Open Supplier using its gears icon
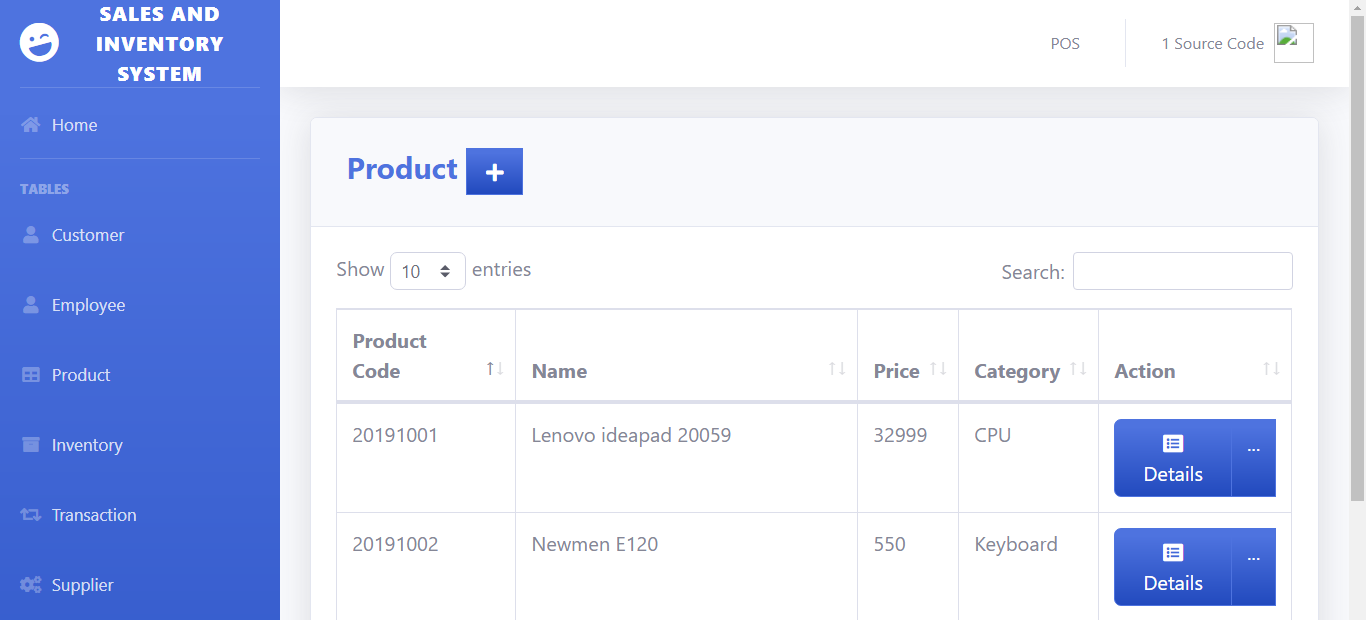The height and width of the screenshot is (620, 1366). (30, 584)
